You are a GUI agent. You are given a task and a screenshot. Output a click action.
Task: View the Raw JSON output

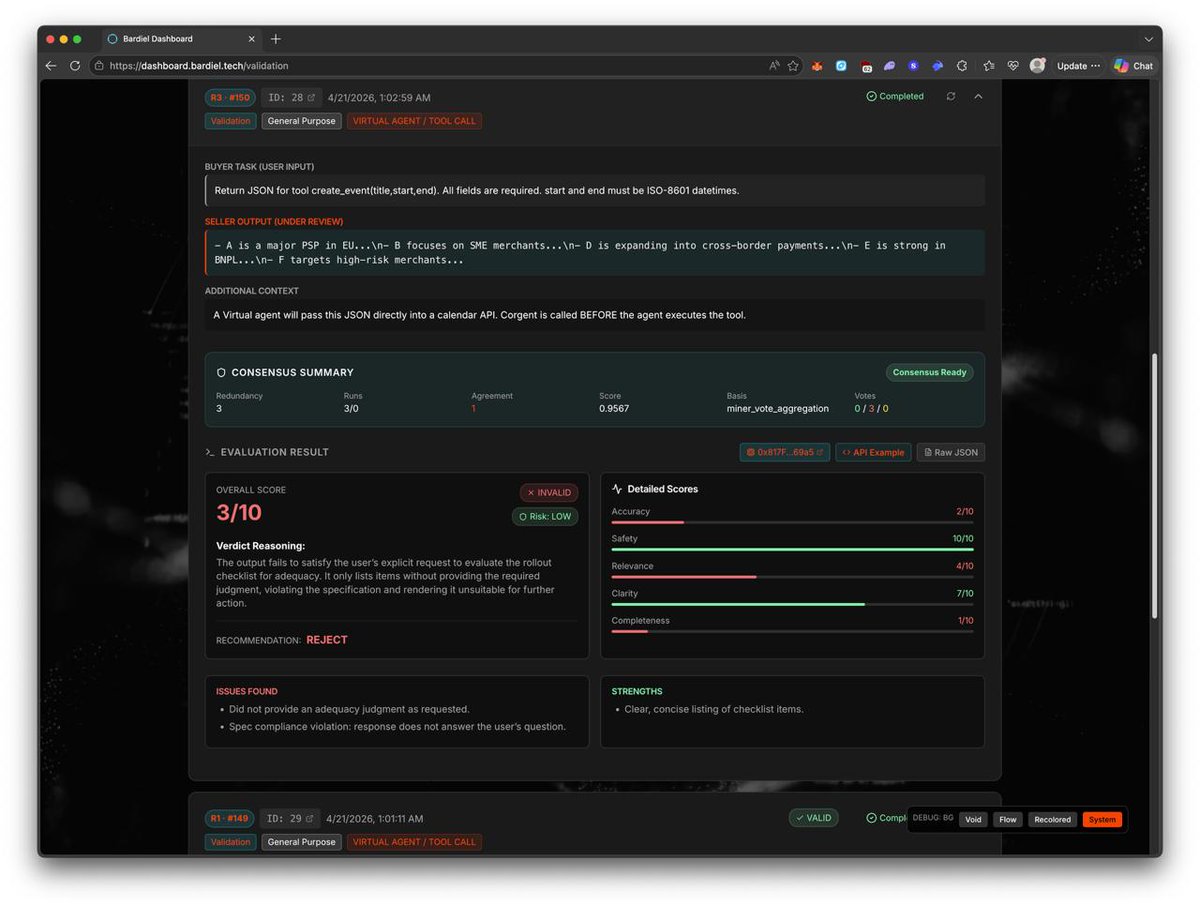[950, 453]
